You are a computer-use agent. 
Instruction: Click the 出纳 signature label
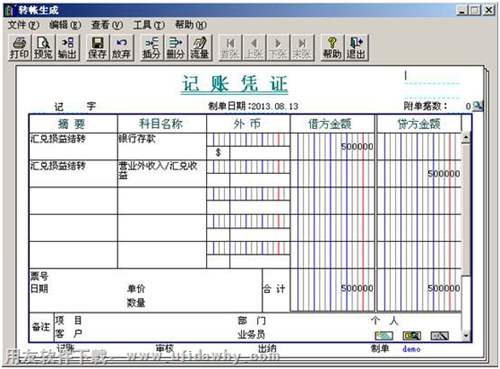pyautogui.click(x=267, y=349)
